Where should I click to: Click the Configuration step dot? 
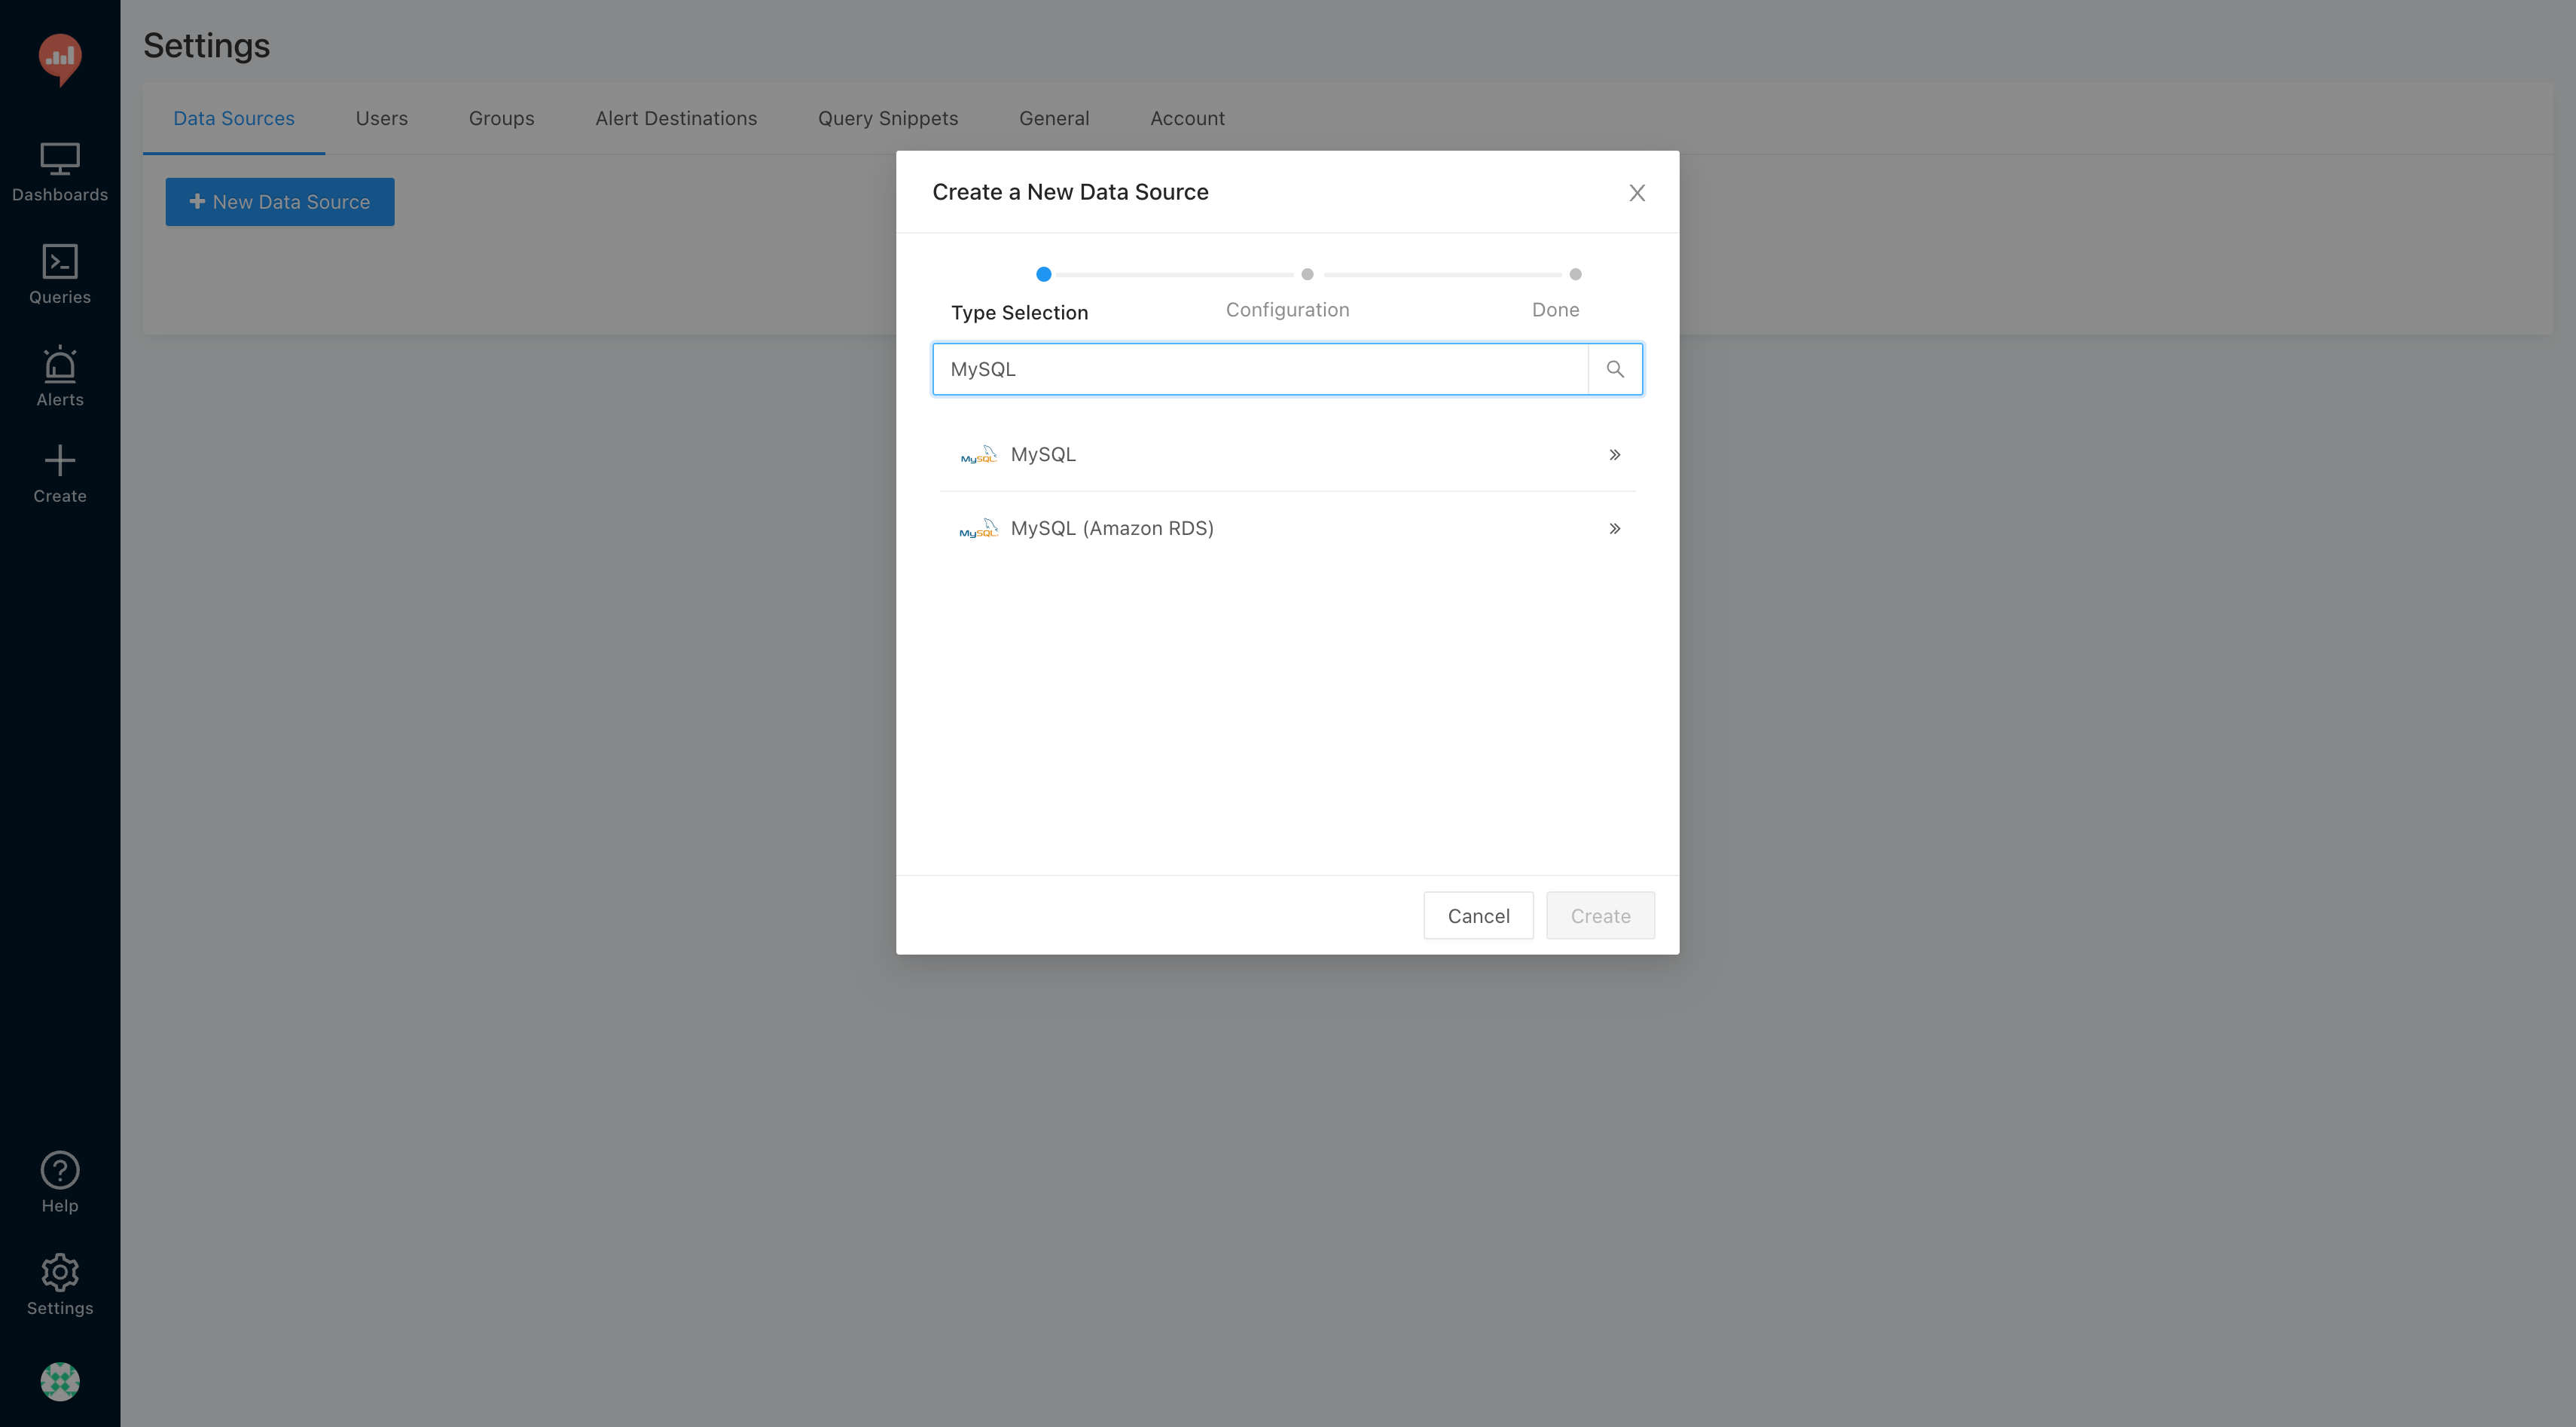click(1307, 274)
